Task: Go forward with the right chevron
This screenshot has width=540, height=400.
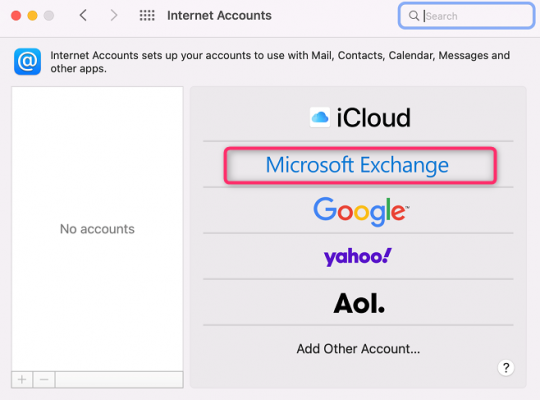Action: pyautogui.click(x=114, y=16)
